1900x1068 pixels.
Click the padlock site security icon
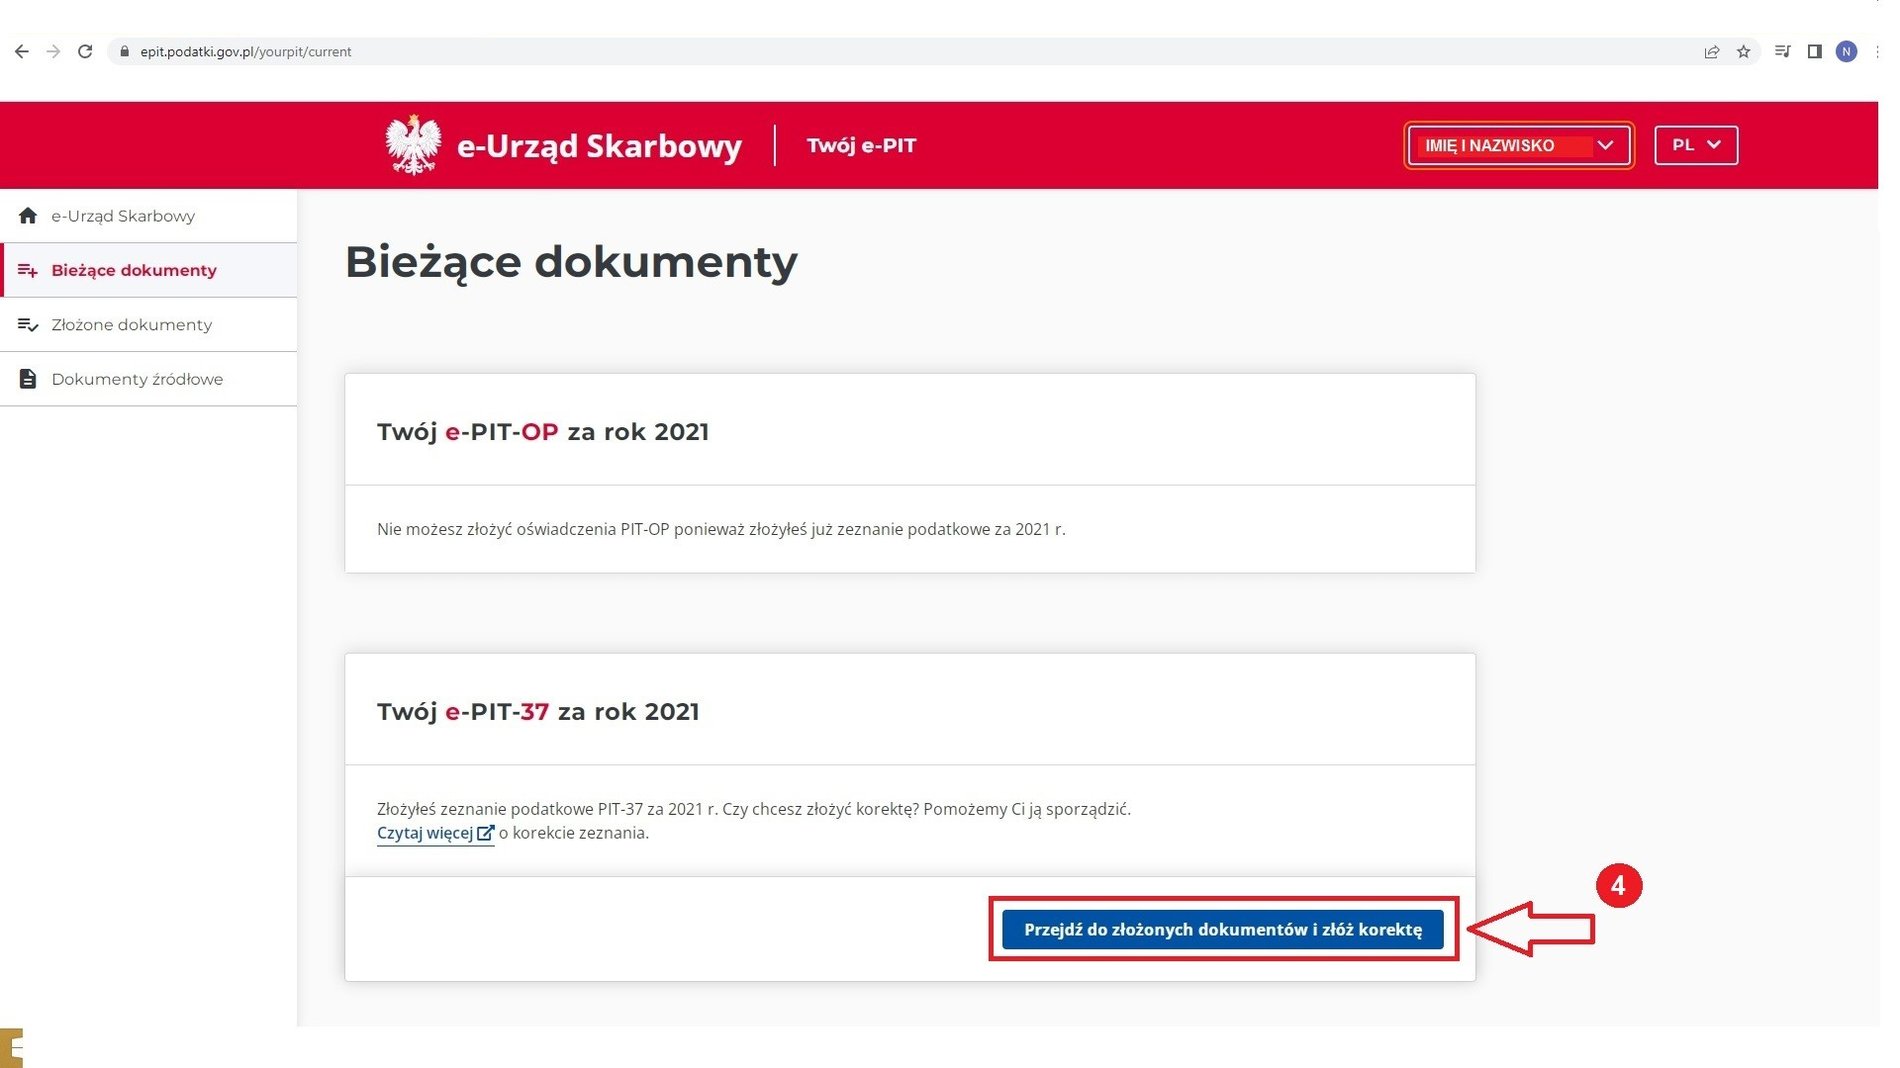point(124,51)
